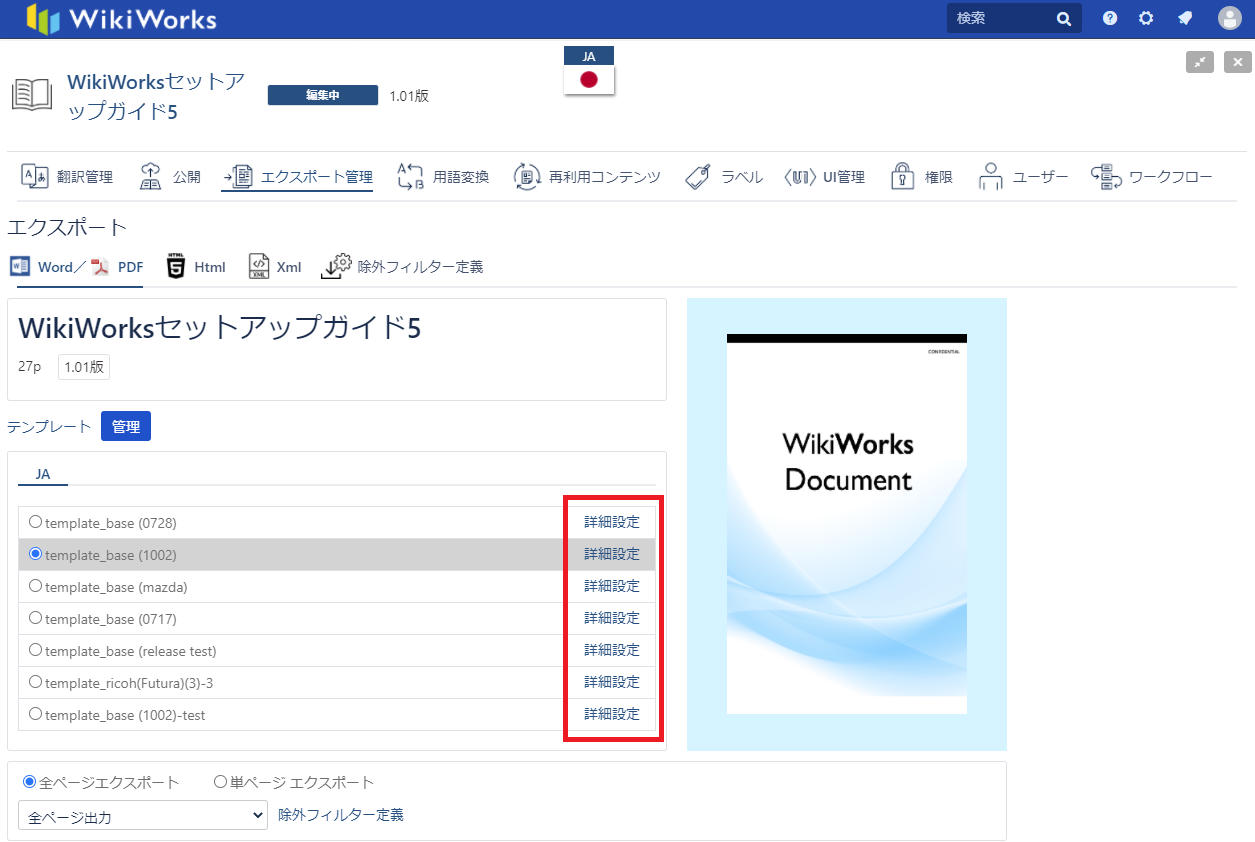Switch to the Xml export tab

point(276,267)
